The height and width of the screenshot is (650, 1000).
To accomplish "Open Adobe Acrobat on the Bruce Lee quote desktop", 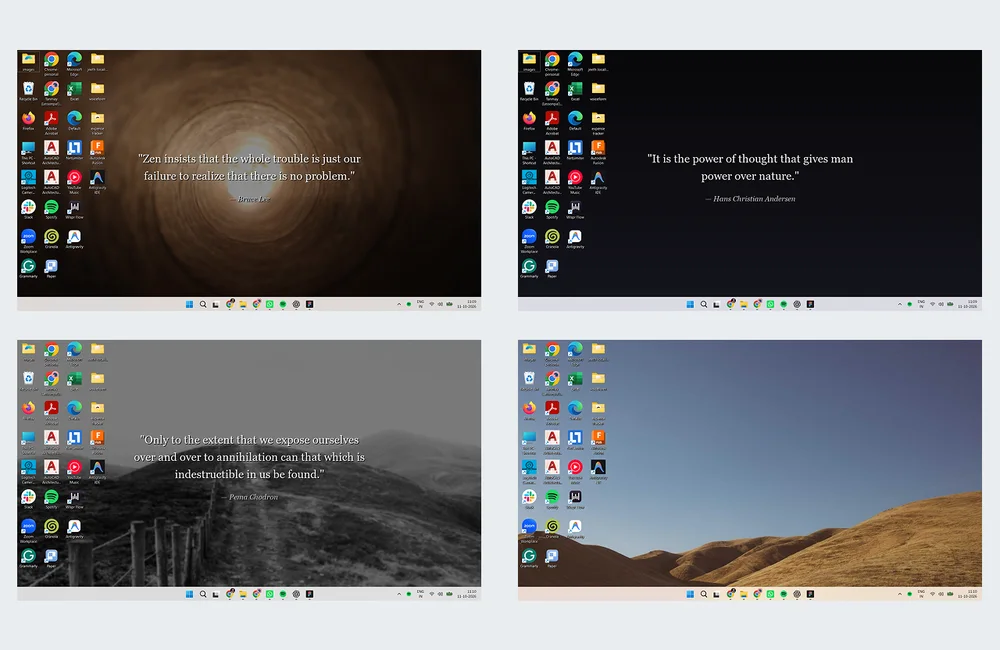I will coord(51,119).
